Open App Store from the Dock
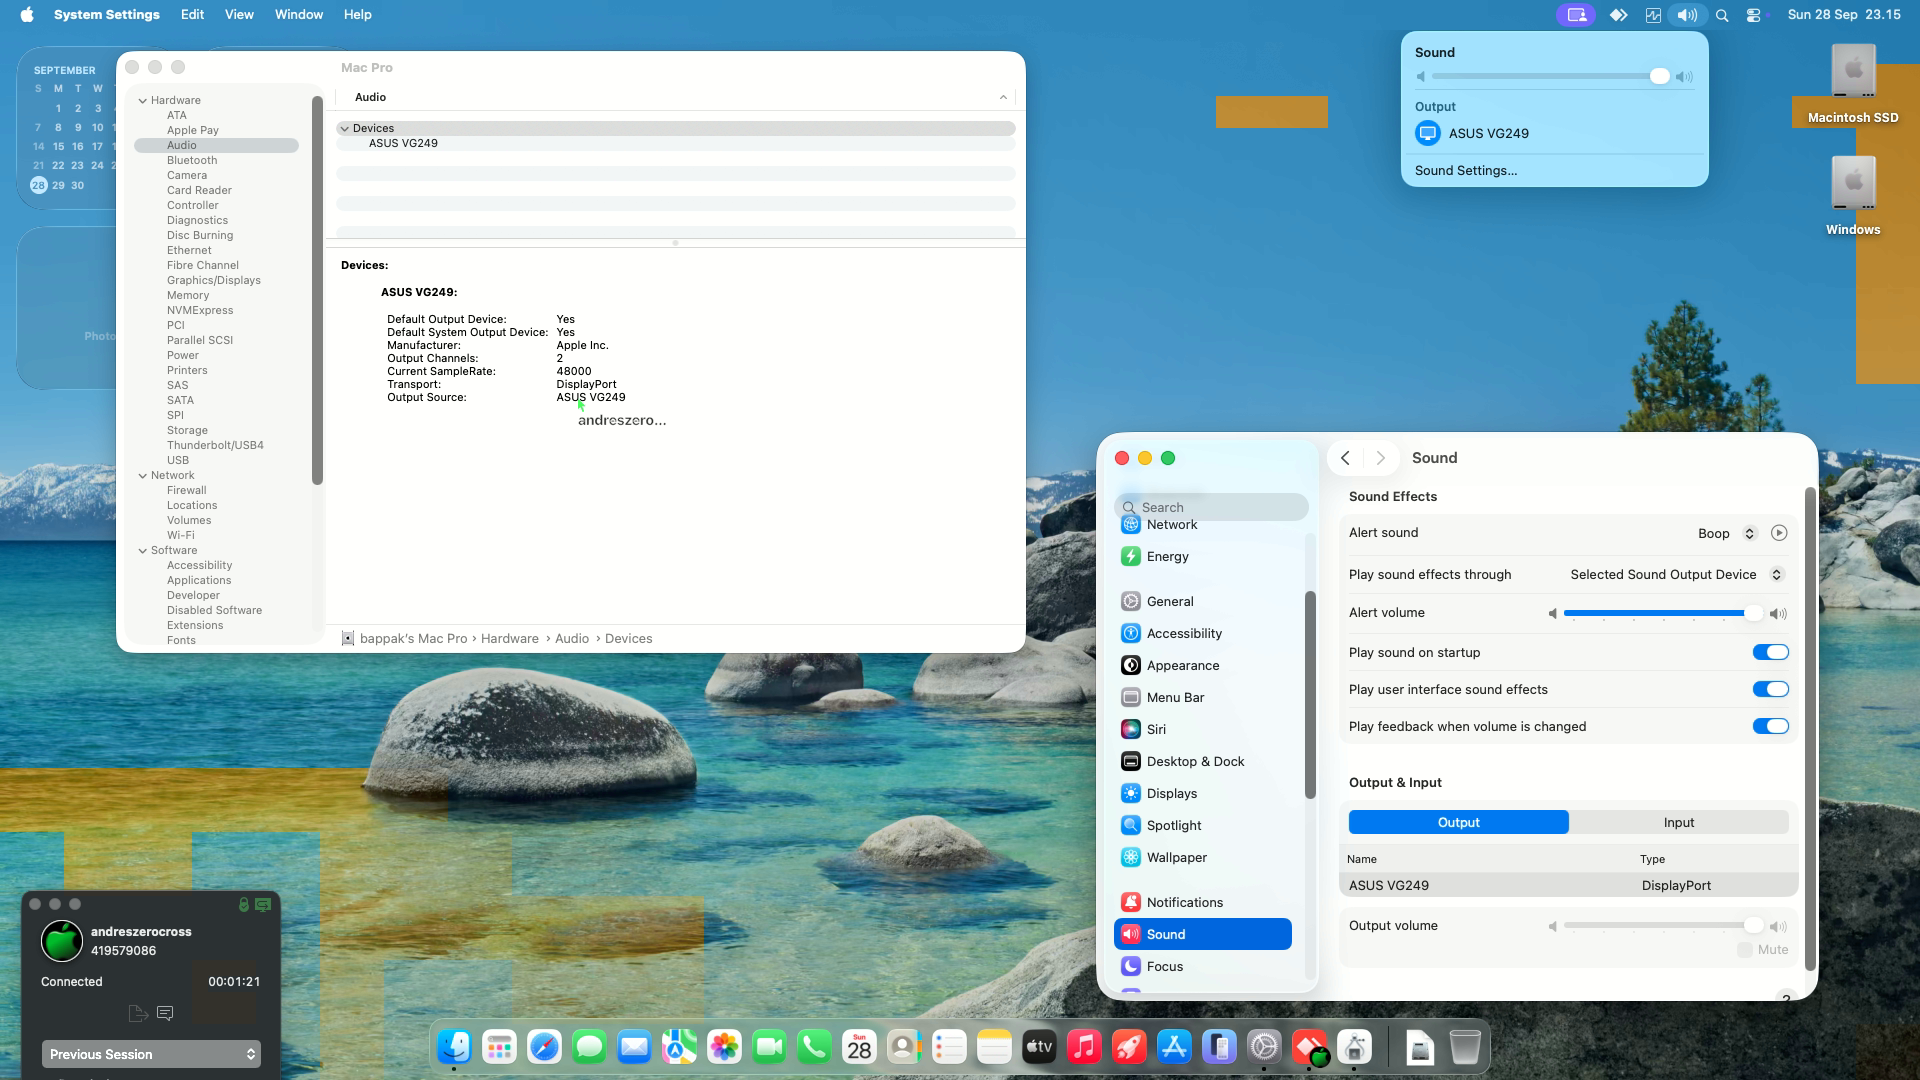This screenshot has width=1920, height=1080. point(1174,1047)
